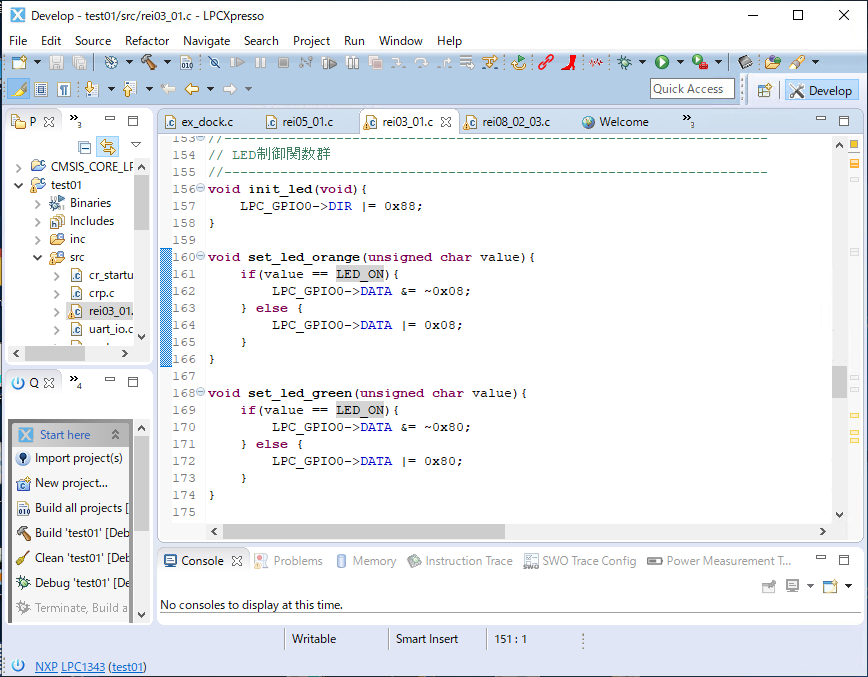Viewport: 868px width, 677px height.
Task: Toggle Show Whitespace Characters pilcrow button
Action: coord(63,89)
